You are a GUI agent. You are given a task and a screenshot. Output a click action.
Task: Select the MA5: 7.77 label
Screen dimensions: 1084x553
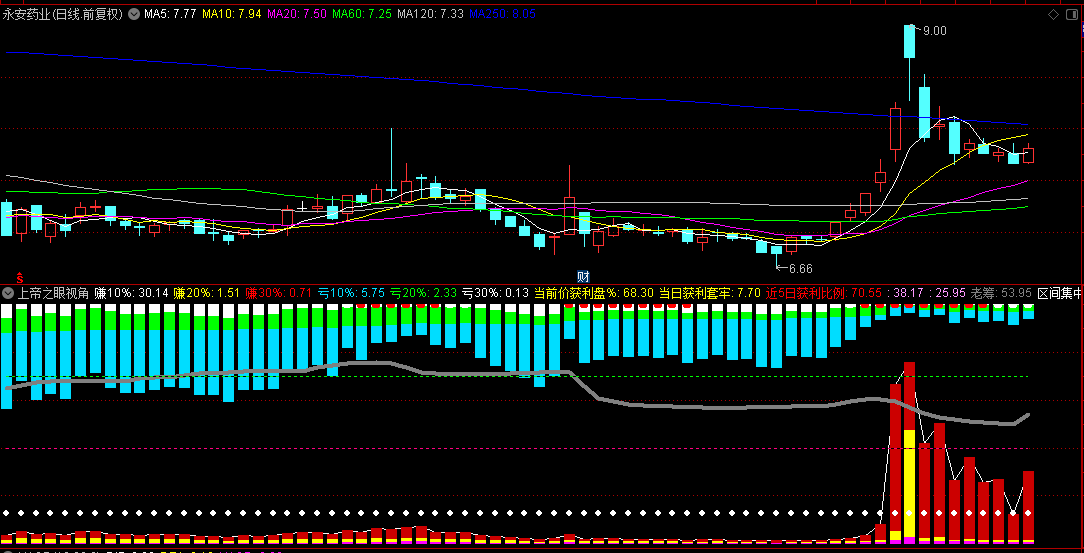(x=170, y=14)
